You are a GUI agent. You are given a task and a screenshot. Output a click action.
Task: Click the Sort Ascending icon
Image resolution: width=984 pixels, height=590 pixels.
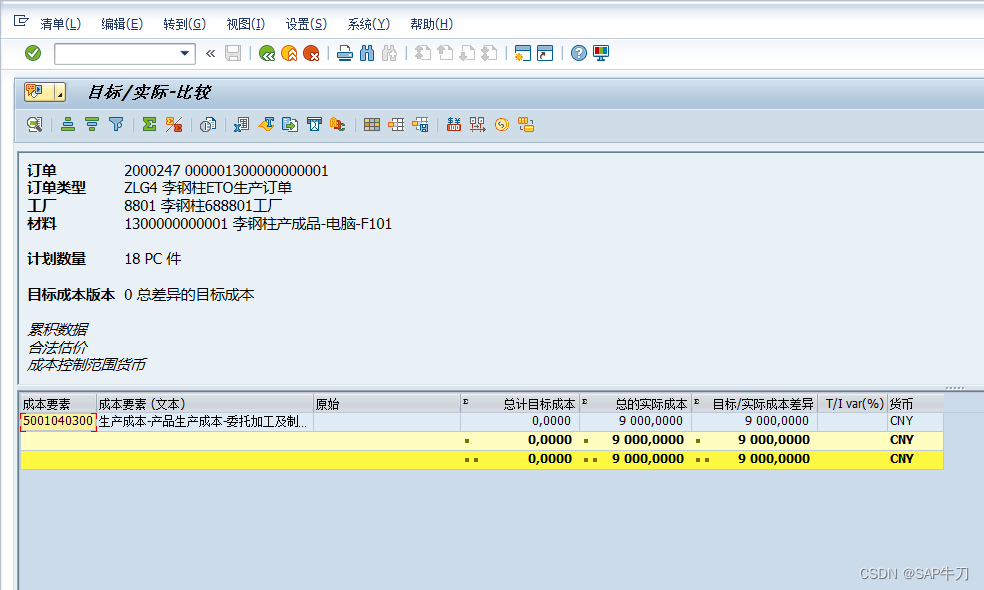pos(68,124)
